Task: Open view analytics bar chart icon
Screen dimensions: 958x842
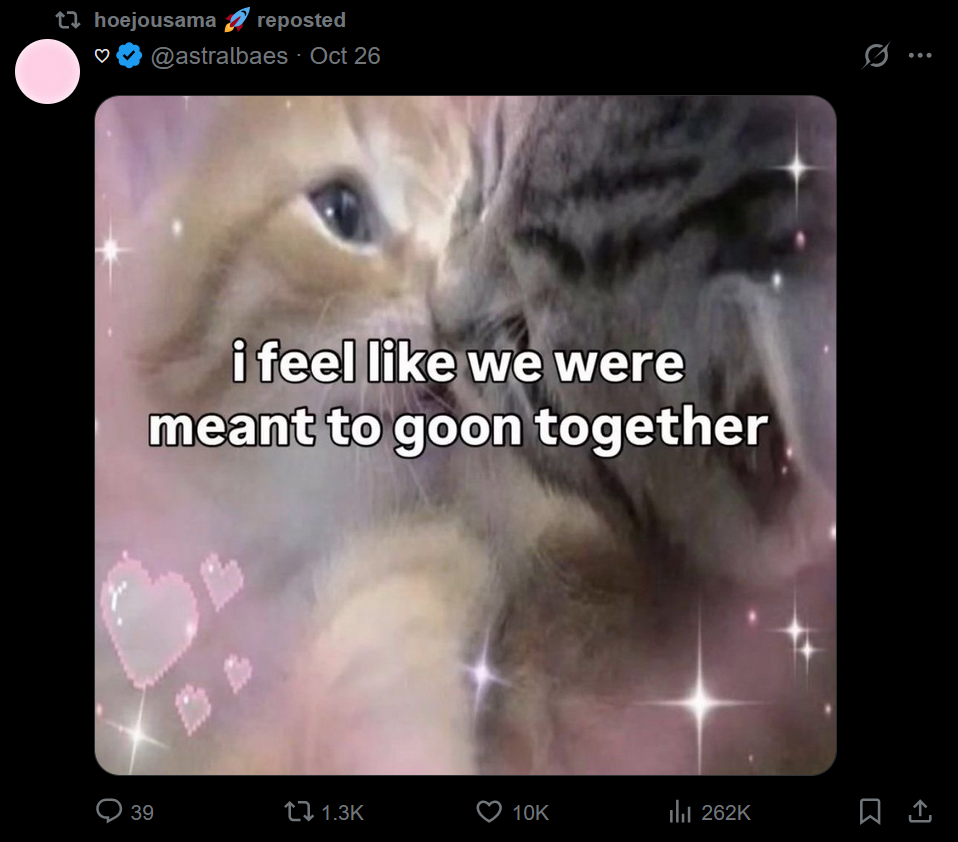Action: pos(680,812)
